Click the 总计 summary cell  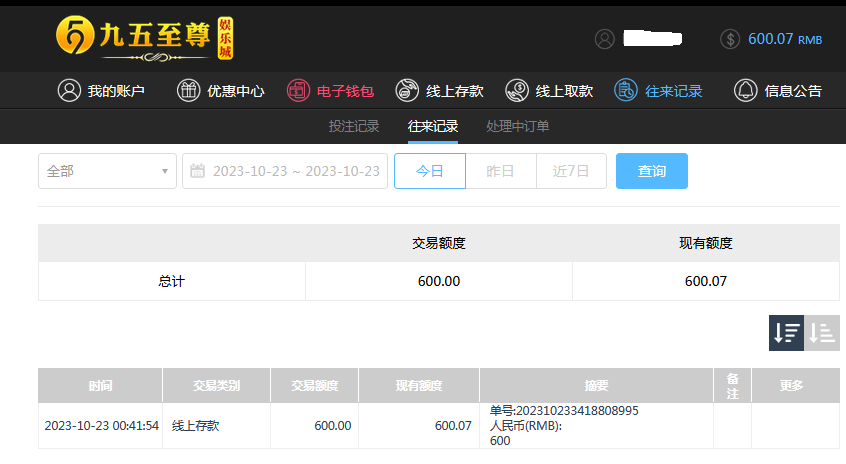tap(172, 281)
